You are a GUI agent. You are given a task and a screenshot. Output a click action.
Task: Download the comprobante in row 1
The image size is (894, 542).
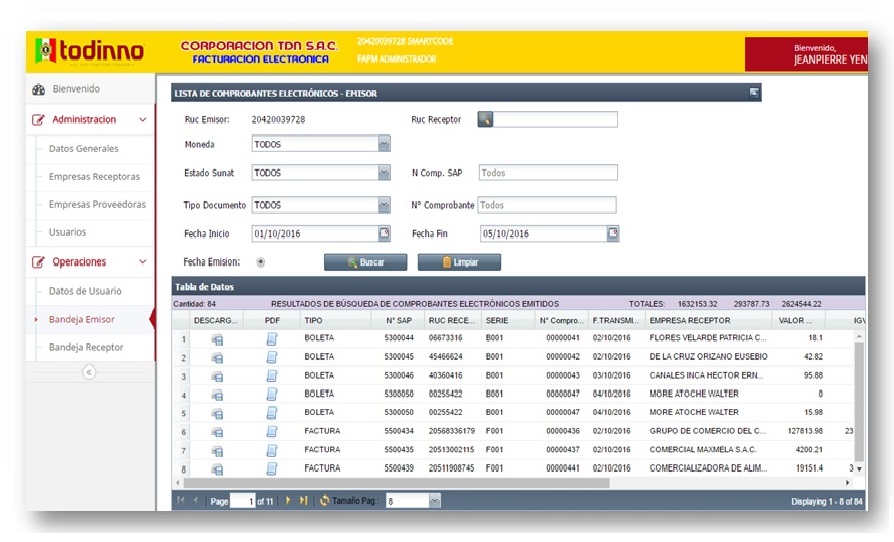tap(217, 339)
